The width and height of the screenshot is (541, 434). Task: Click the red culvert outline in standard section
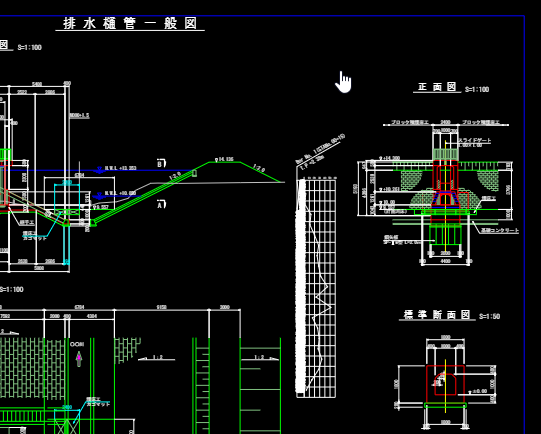coord(445,384)
